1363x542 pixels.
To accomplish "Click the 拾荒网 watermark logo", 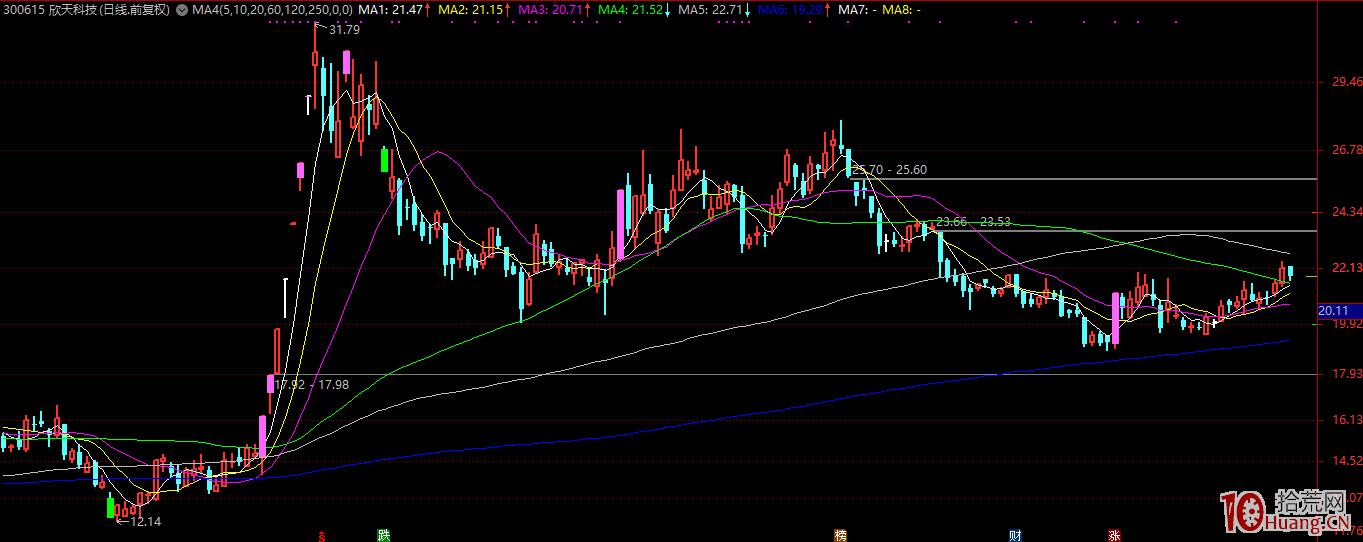I will click(1288, 512).
